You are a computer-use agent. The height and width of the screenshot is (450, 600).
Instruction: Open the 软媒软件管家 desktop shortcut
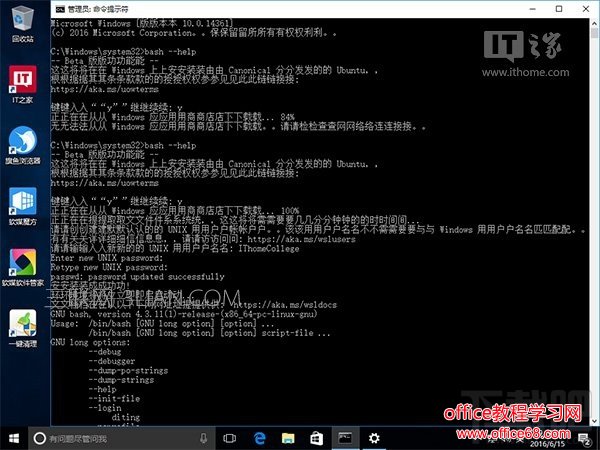tap(23, 268)
